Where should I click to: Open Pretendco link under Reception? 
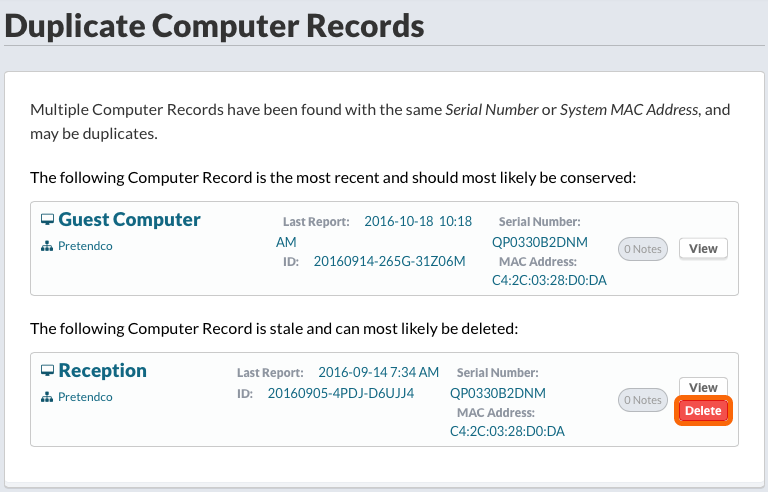click(85, 397)
